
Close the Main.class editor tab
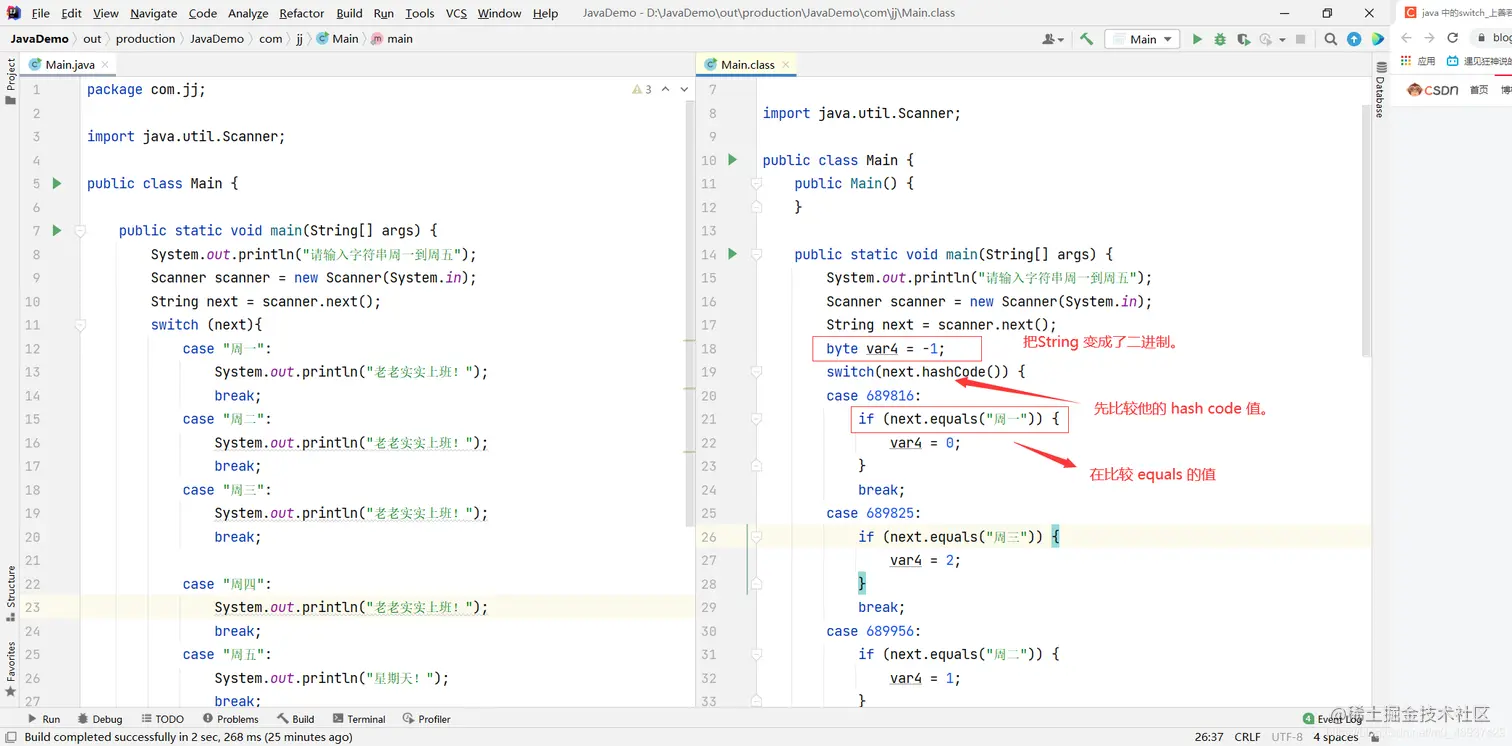coord(785,64)
